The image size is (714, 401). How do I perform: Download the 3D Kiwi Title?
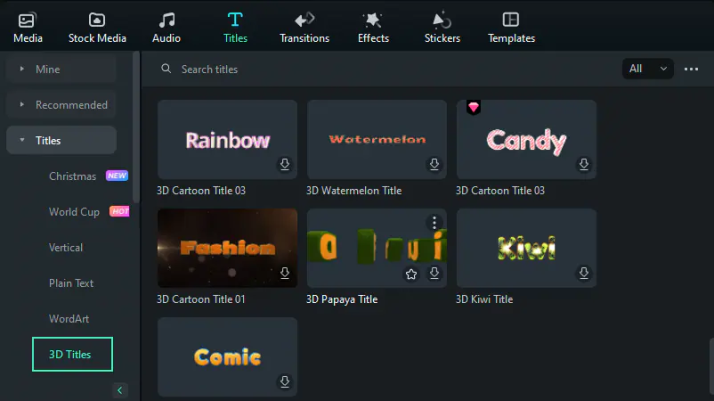click(583, 273)
